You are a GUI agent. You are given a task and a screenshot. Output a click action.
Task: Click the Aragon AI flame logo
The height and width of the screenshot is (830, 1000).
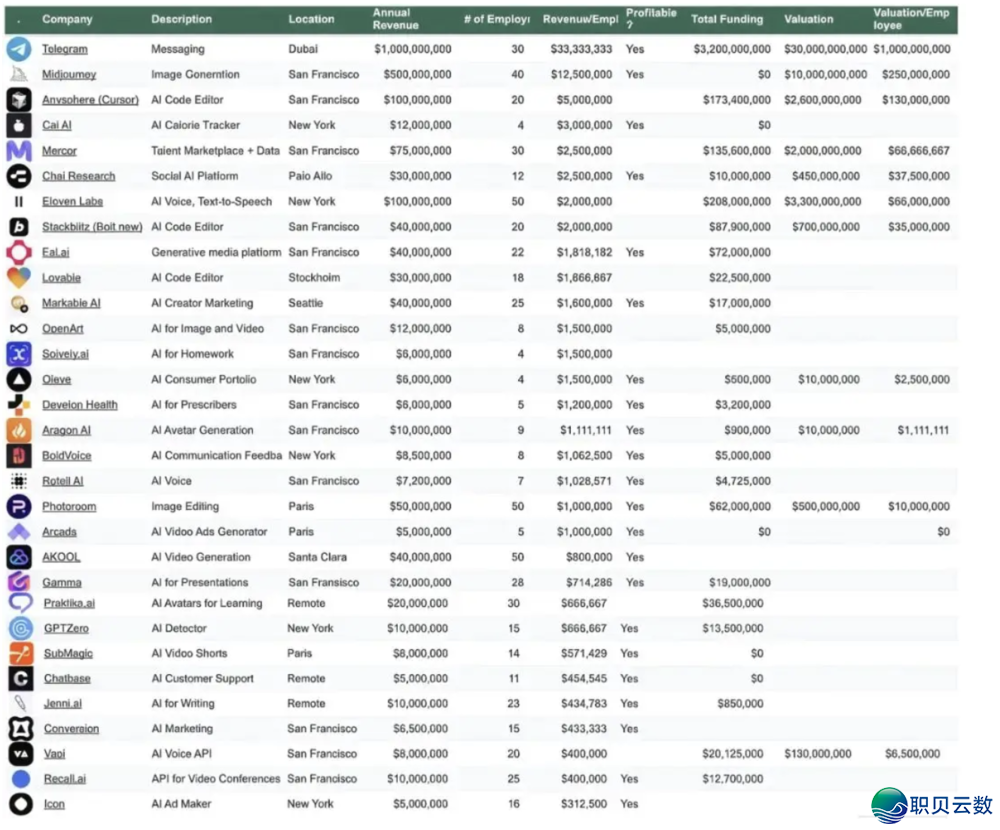(19, 430)
